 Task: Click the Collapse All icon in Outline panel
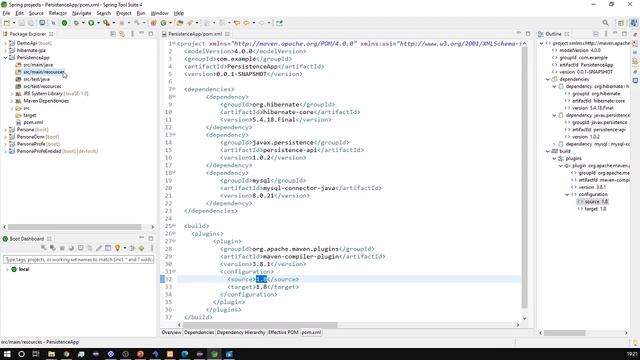point(596,34)
